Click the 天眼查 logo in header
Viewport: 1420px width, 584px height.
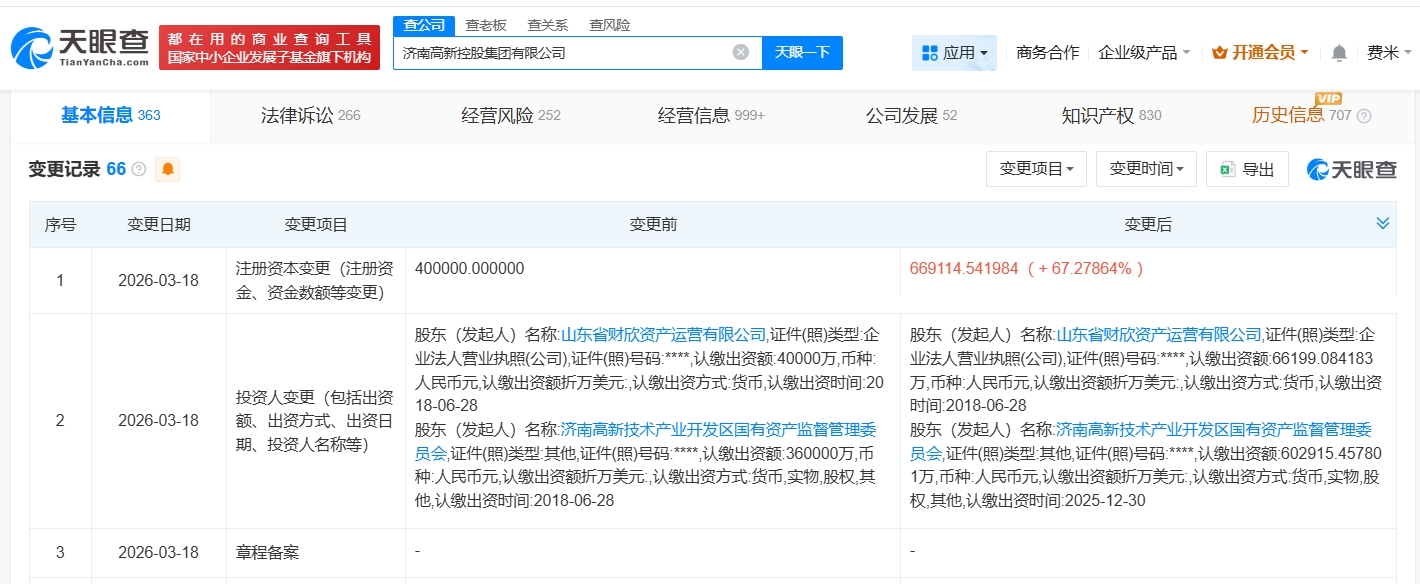80,47
